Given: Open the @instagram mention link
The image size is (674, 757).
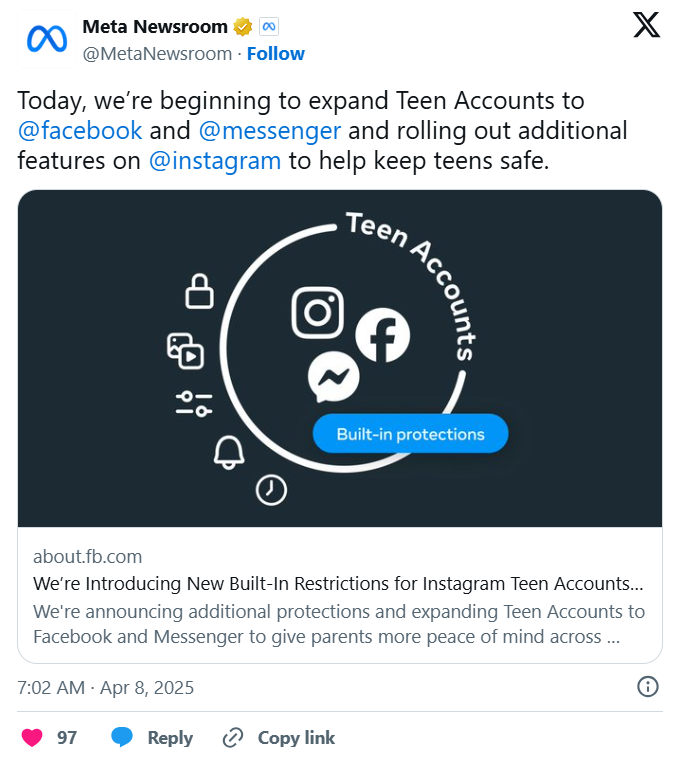Looking at the screenshot, I should pyautogui.click(x=214, y=161).
